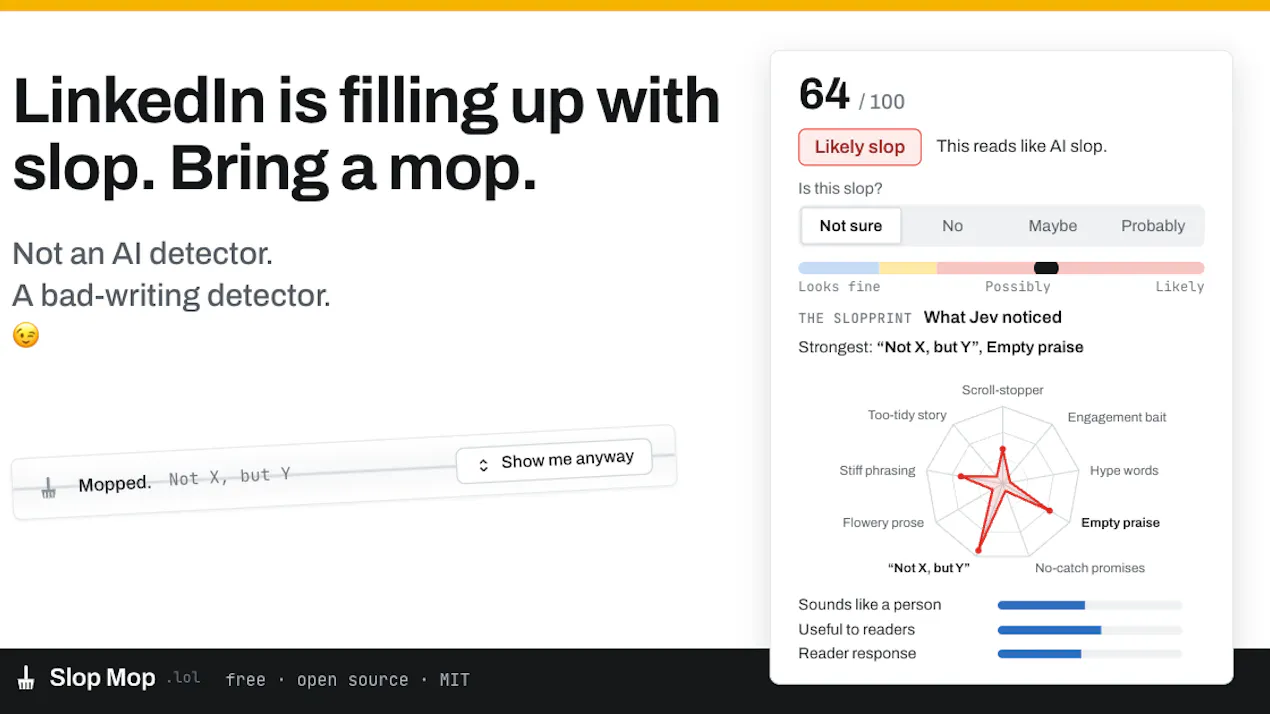
Task: Click the Is this slop? question label
Action: click(840, 188)
